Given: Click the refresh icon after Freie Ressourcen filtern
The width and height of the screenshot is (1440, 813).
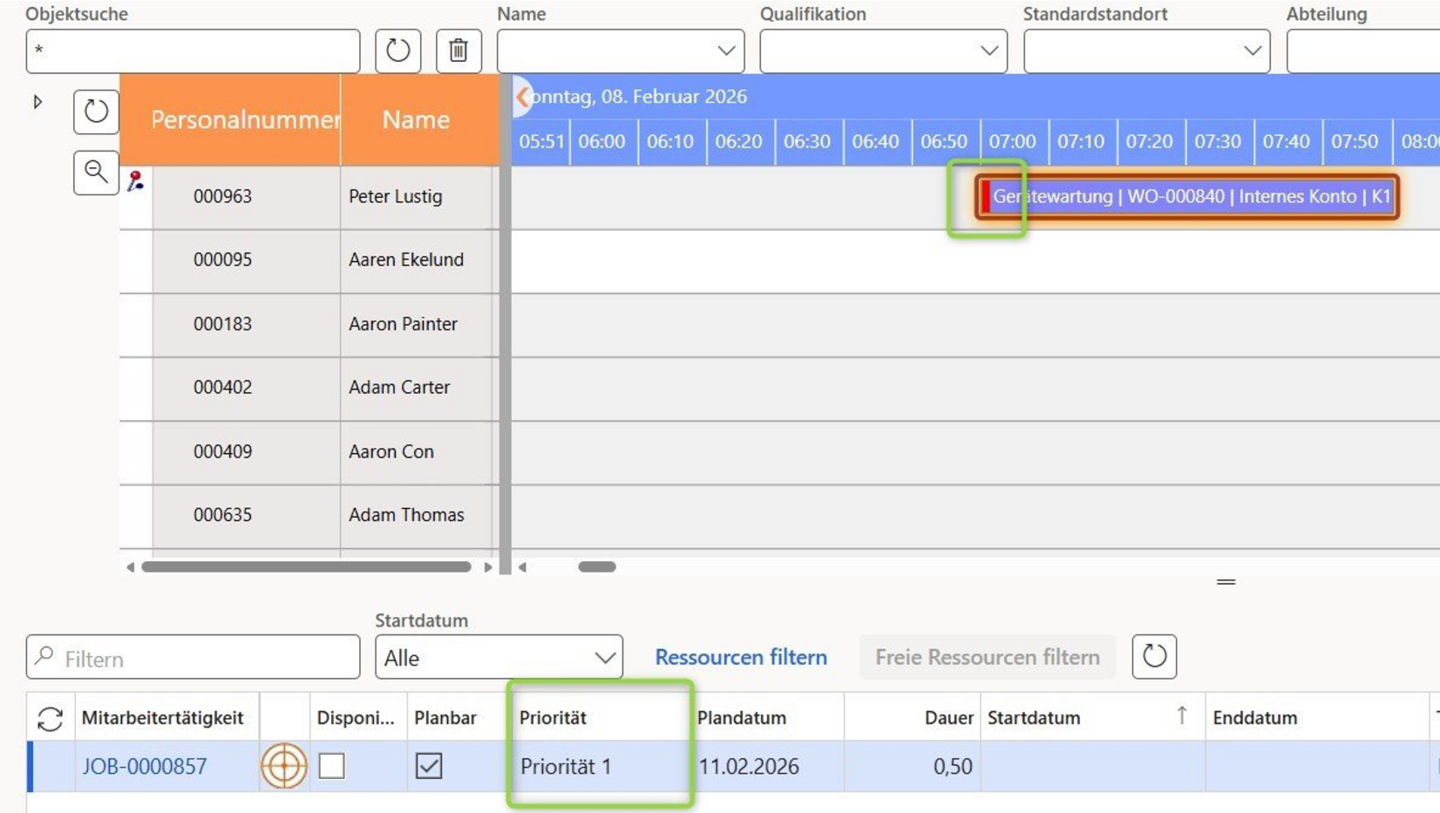Looking at the screenshot, I should click(1154, 657).
